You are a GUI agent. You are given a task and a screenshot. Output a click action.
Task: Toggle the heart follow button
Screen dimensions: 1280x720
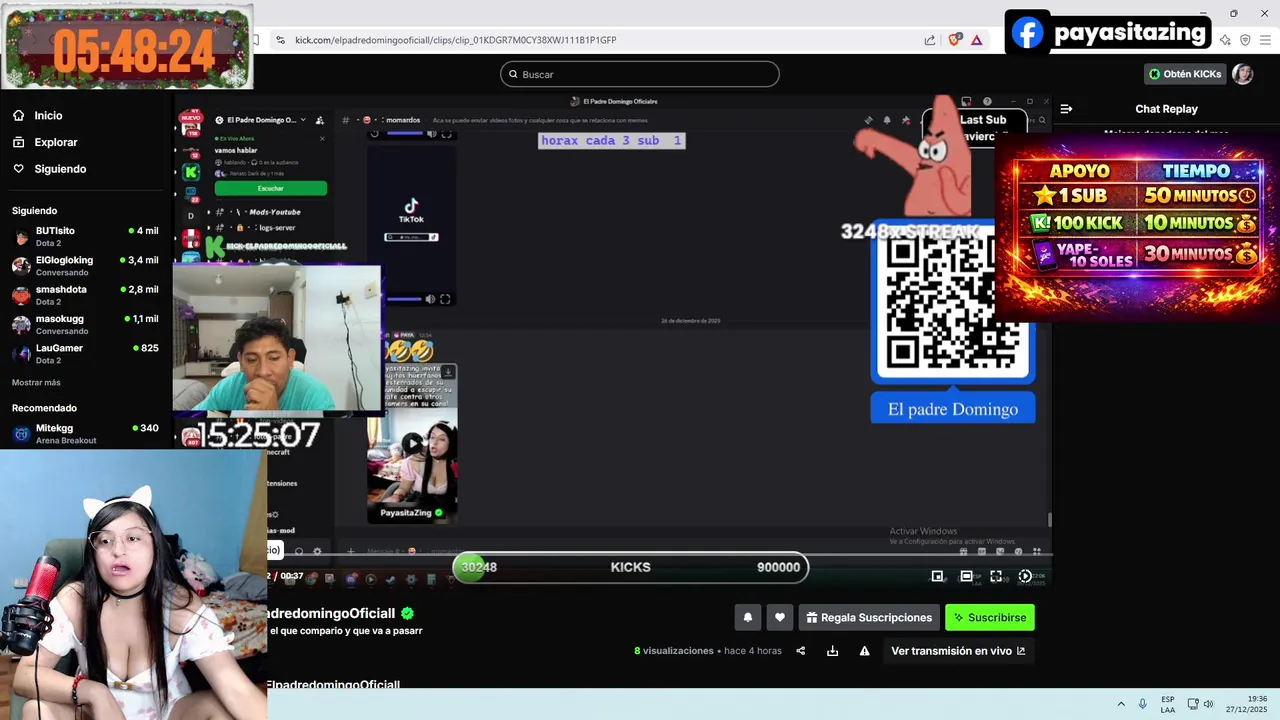click(780, 617)
